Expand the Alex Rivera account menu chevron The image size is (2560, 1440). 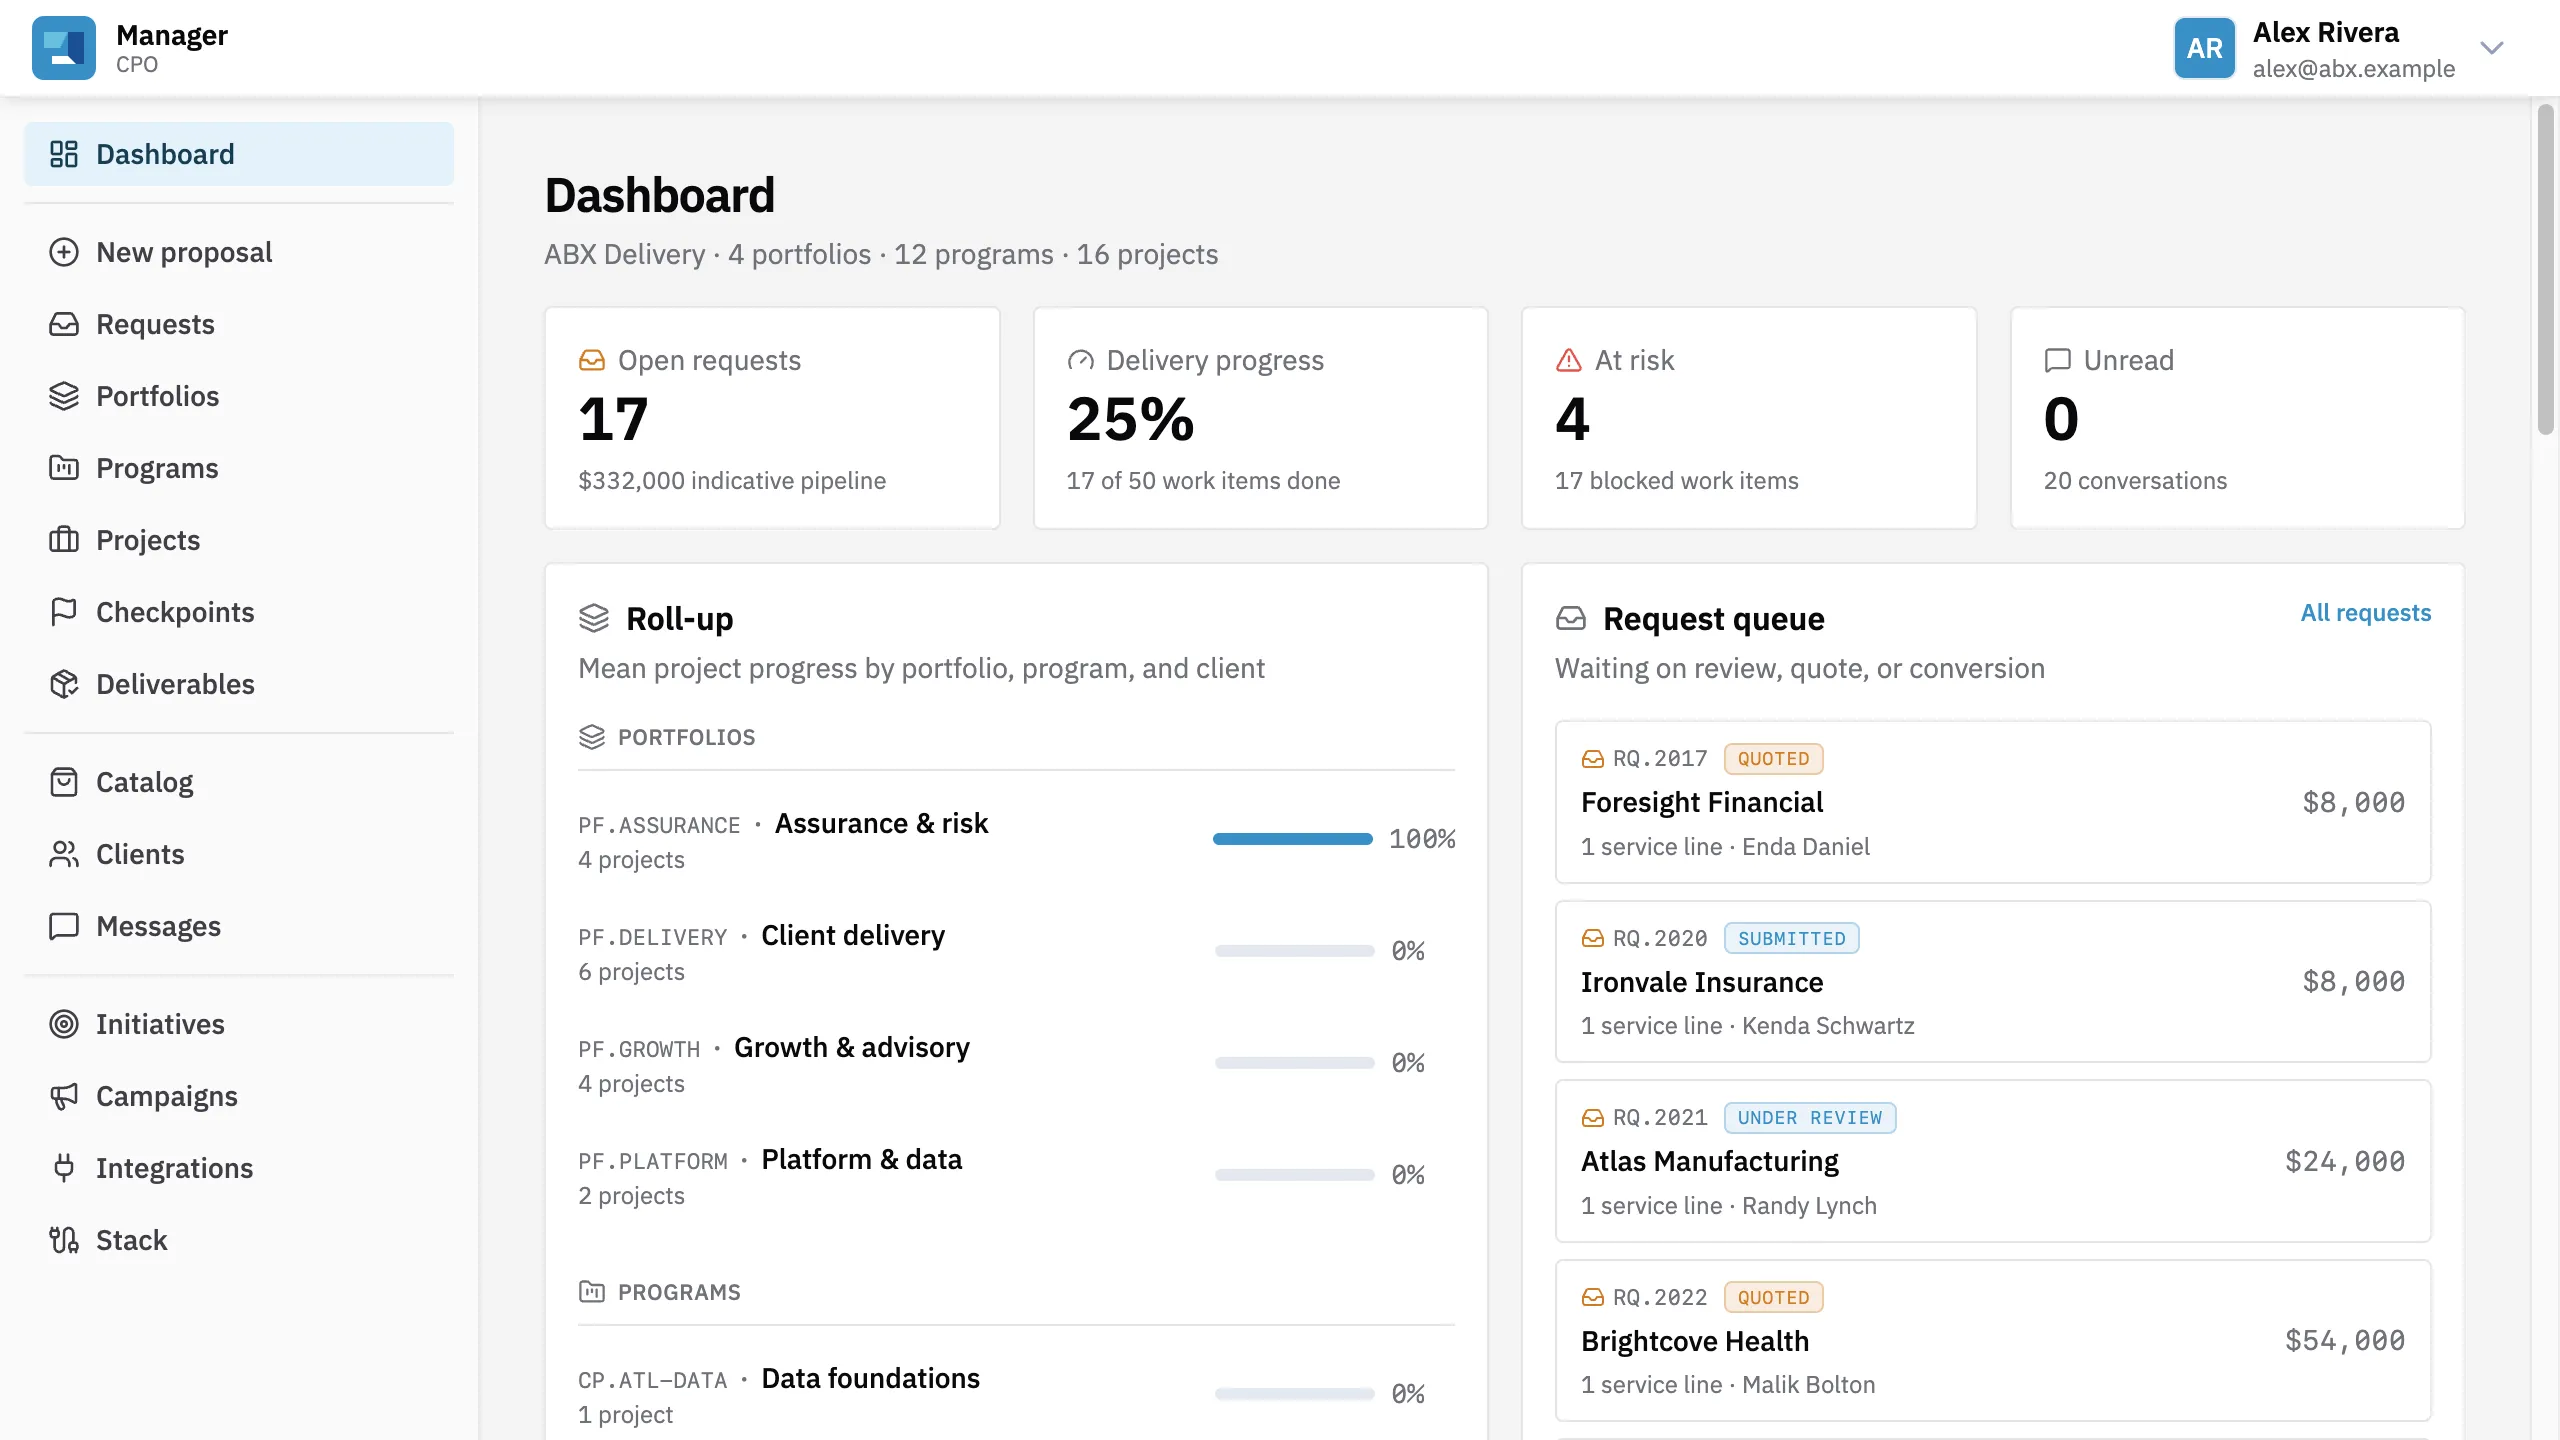click(2492, 48)
